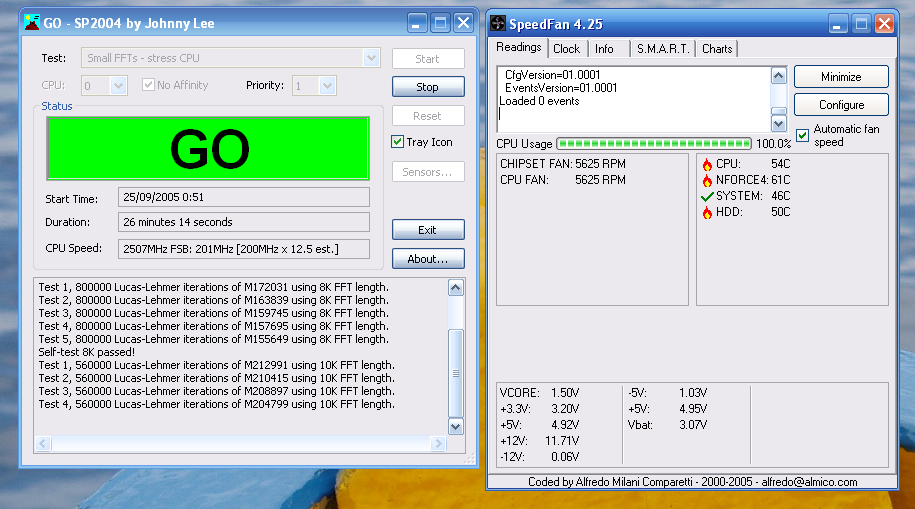Image resolution: width=915 pixels, height=509 pixels.
Task: Open the Test type dropdown
Action: 372,59
